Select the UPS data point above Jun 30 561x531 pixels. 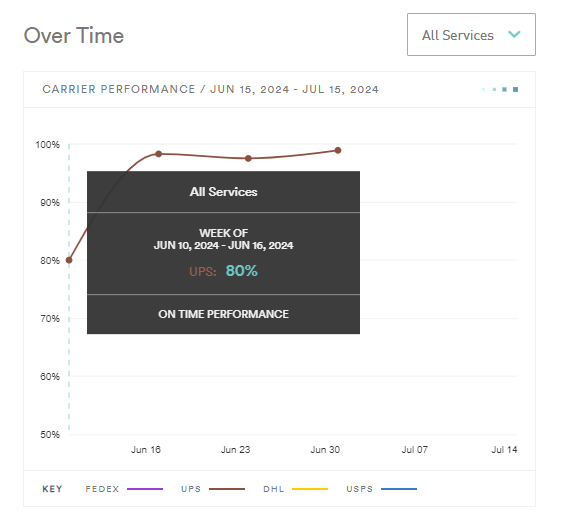click(338, 150)
